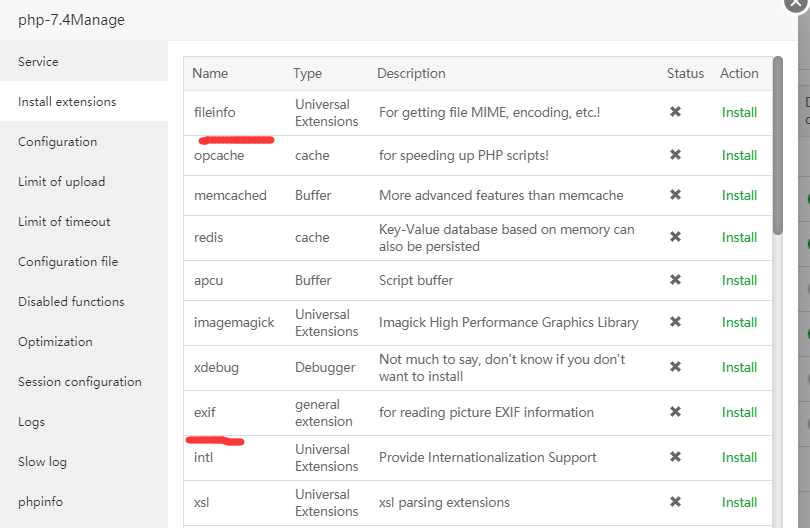This screenshot has width=810, height=528.
Task: Install the redis extension
Action: coord(739,237)
